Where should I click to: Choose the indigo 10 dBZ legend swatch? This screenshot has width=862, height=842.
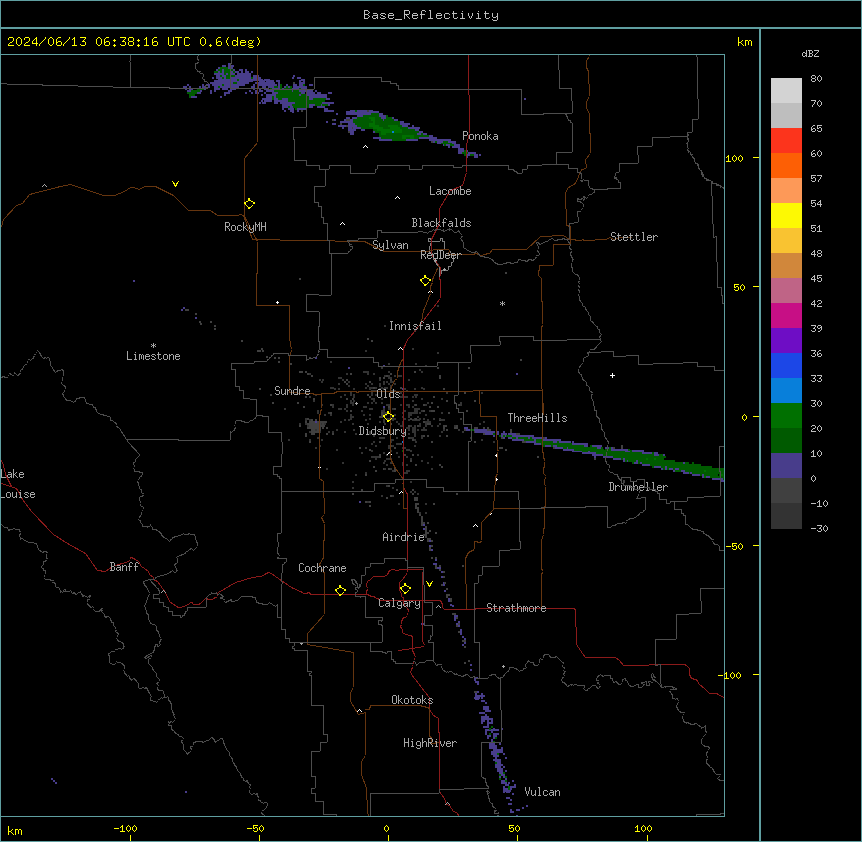click(x=786, y=466)
